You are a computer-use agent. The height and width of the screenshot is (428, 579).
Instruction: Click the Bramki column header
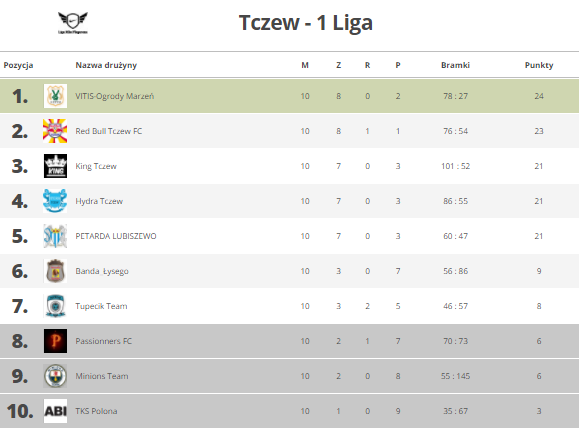tap(455, 65)
